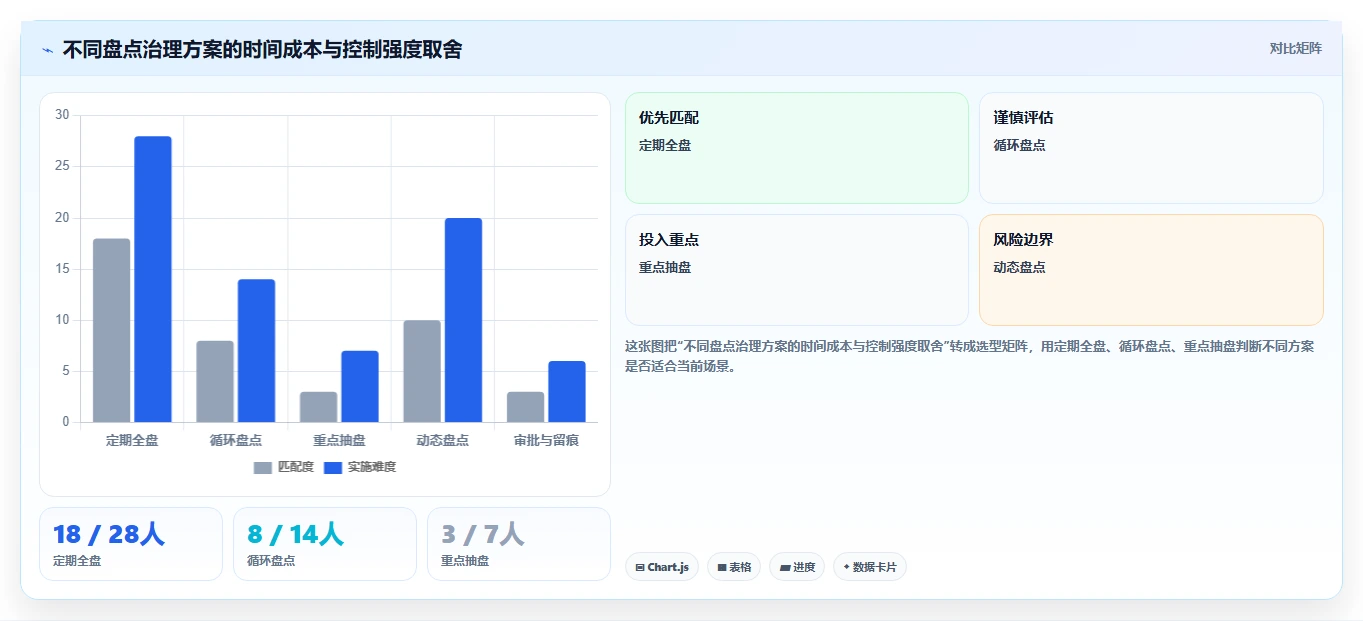Click the blue 实施难度 bar for 审批与留痕
This screenshot has height=621, width=1363.
coord(567,391)
